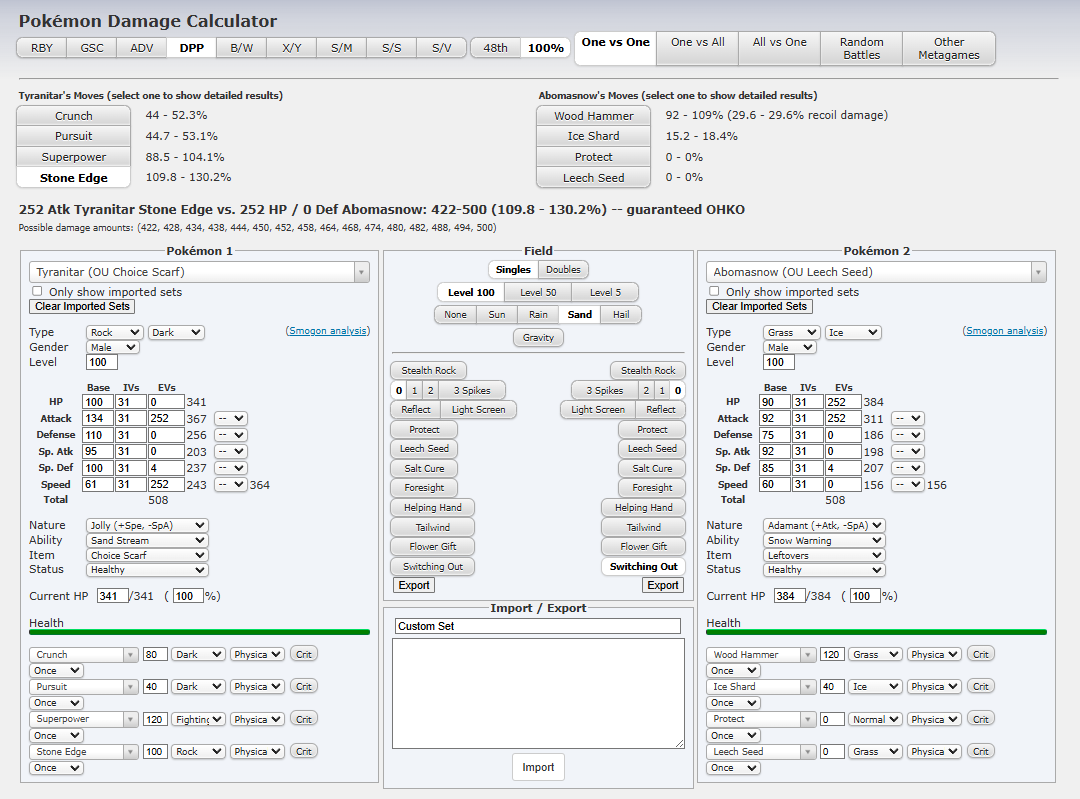Image resolution: width=1080 pixels, height=799 pixels.
Task: Click Clear Imported Sets for Pokémon 2
Action: 759,307
